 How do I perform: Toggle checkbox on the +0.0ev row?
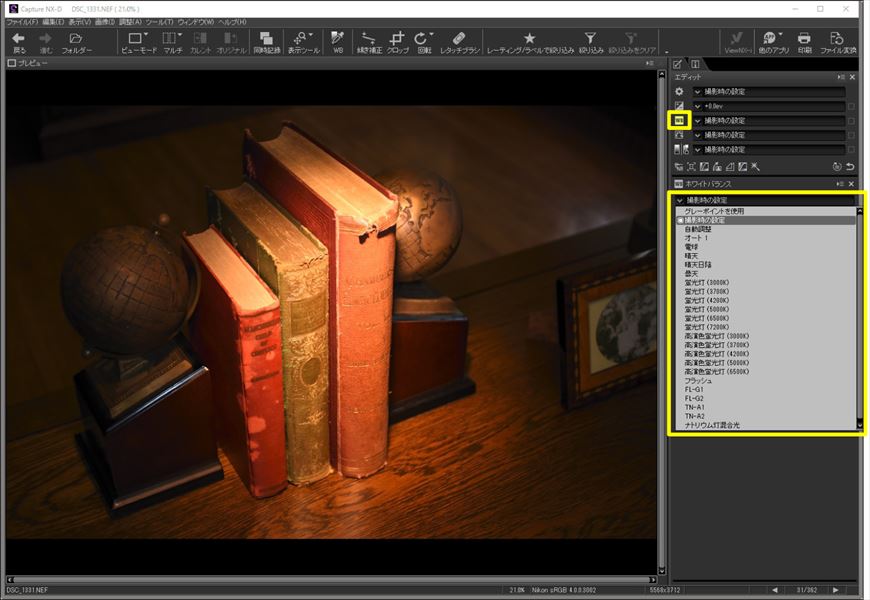[851, 106]
